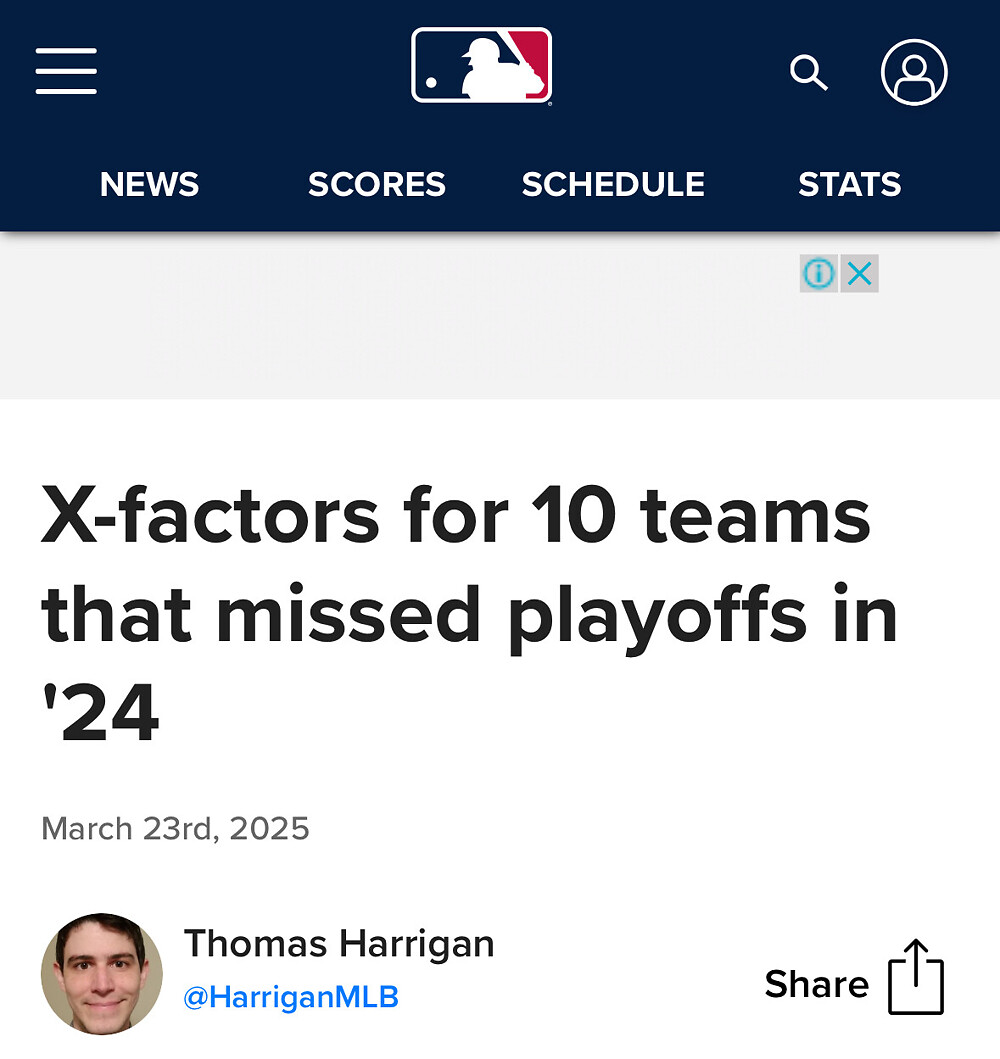Click the ad information icon

coord(817,275)
